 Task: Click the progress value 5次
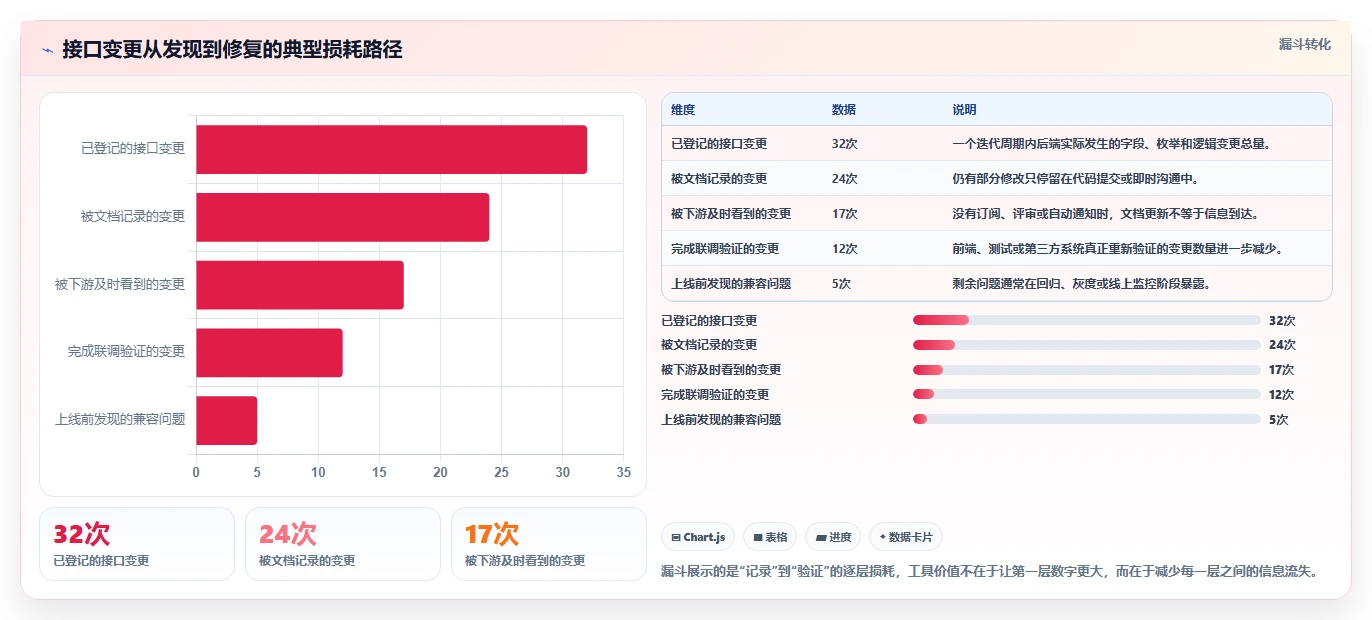click(x=1278, y=420)
